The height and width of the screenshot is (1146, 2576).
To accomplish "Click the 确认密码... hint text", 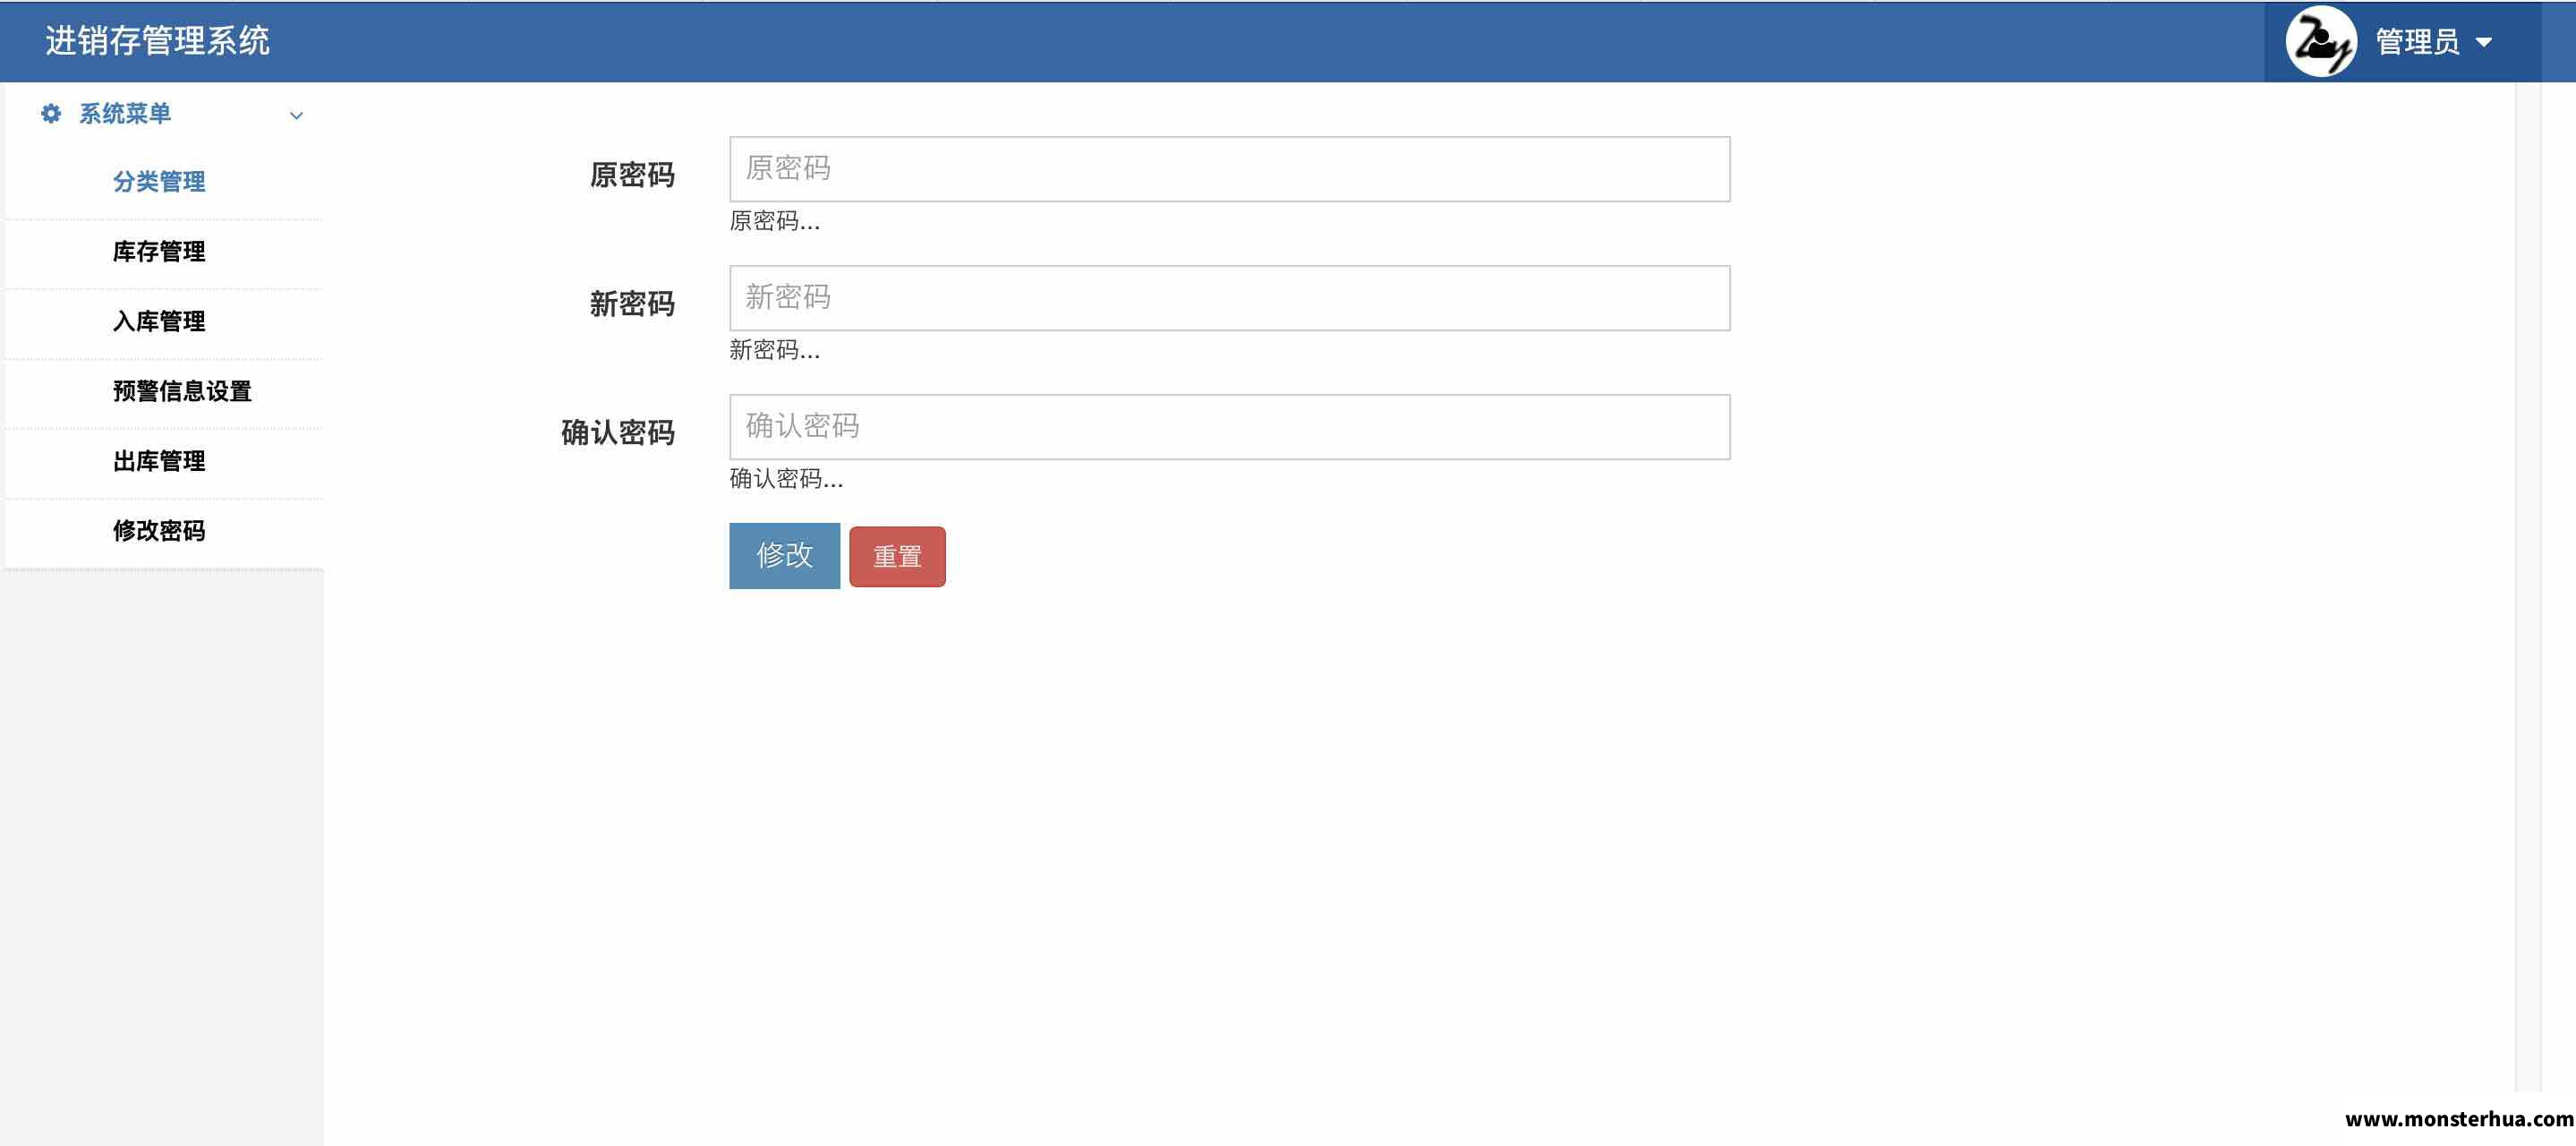I will (x=786, y=479).
